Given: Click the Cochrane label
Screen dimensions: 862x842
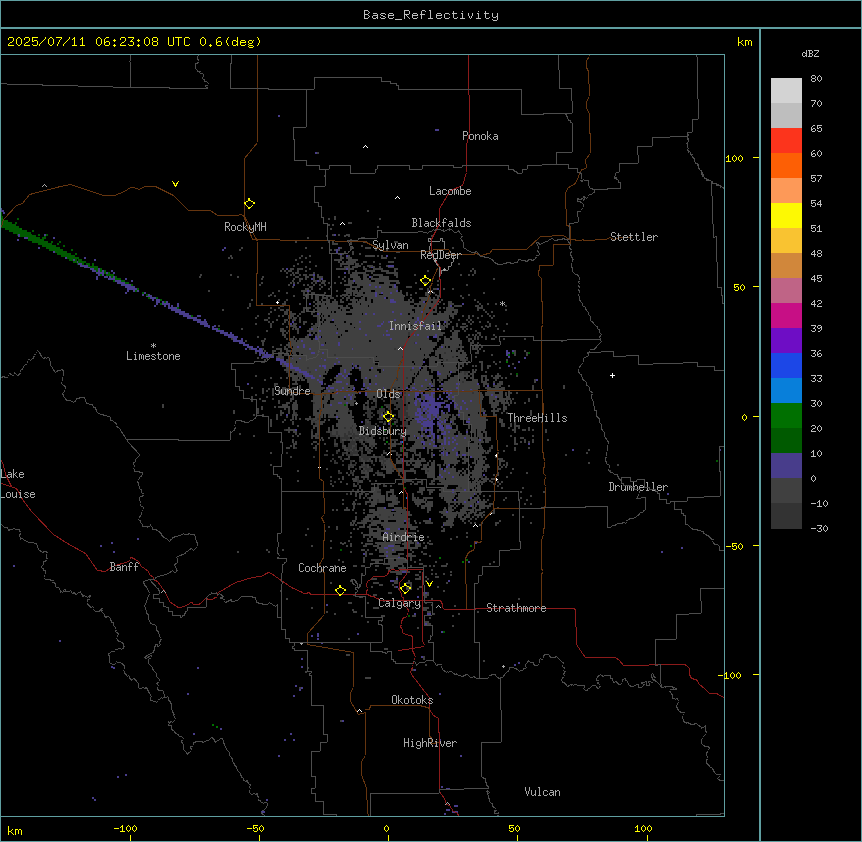Looking at the screenshot, I should (x=322, y=568).
